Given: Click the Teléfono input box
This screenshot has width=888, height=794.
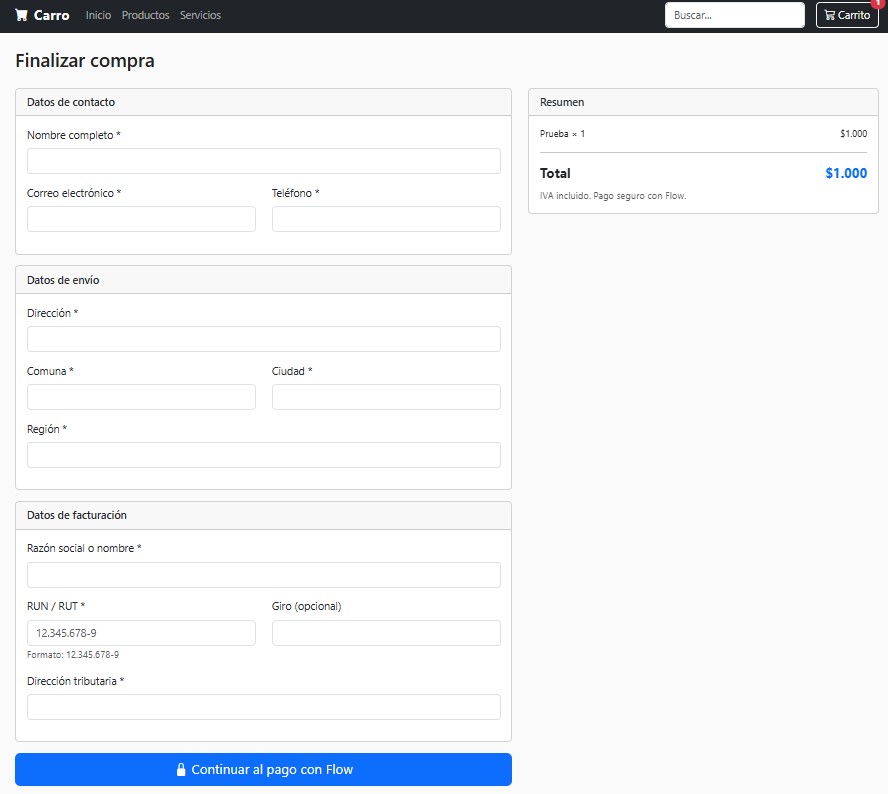Looking at the screenshot, I should 386,219.
